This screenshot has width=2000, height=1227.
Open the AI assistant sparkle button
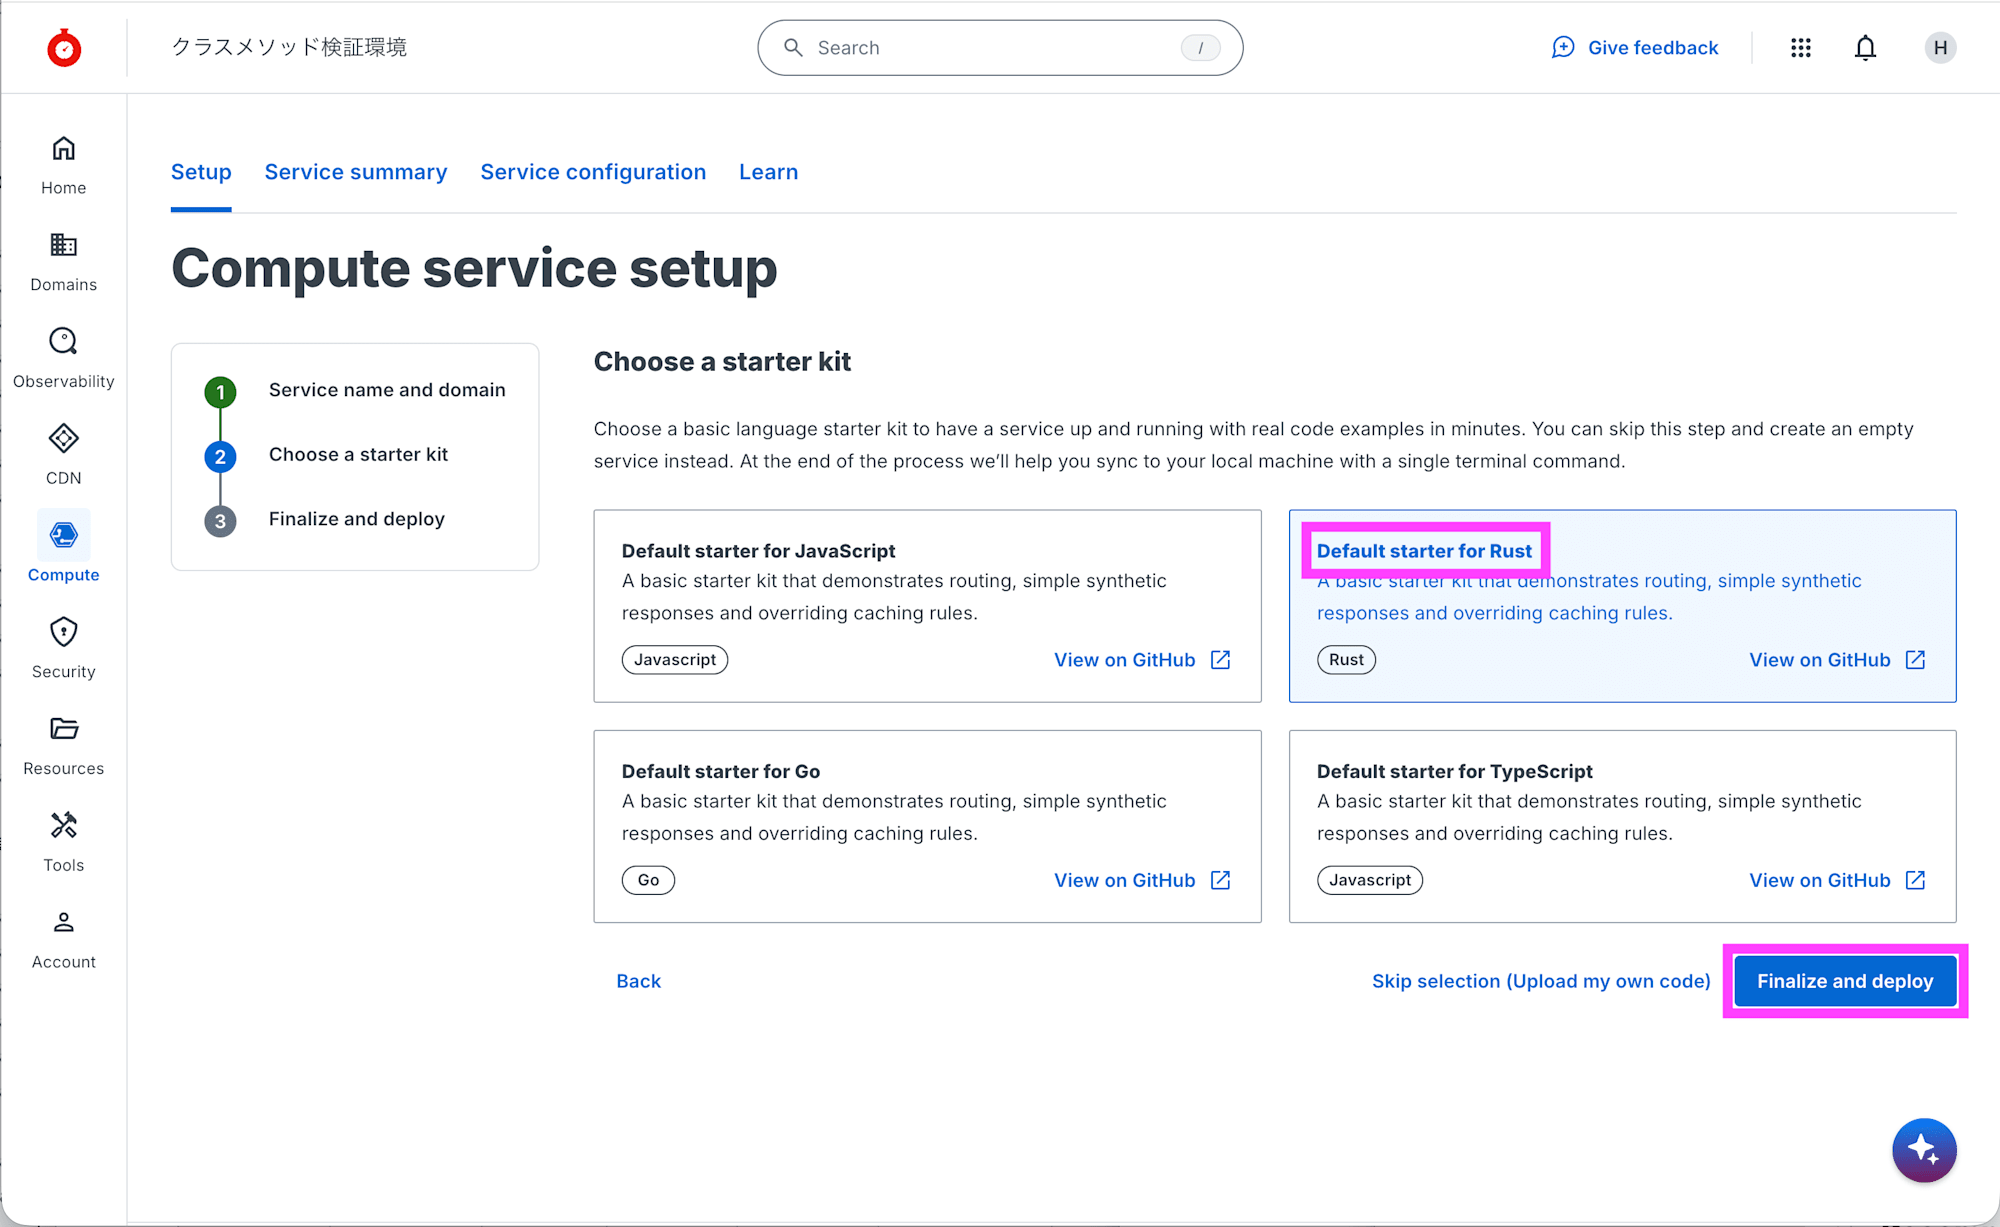pyautogui.click(x=1923, y=1150)
